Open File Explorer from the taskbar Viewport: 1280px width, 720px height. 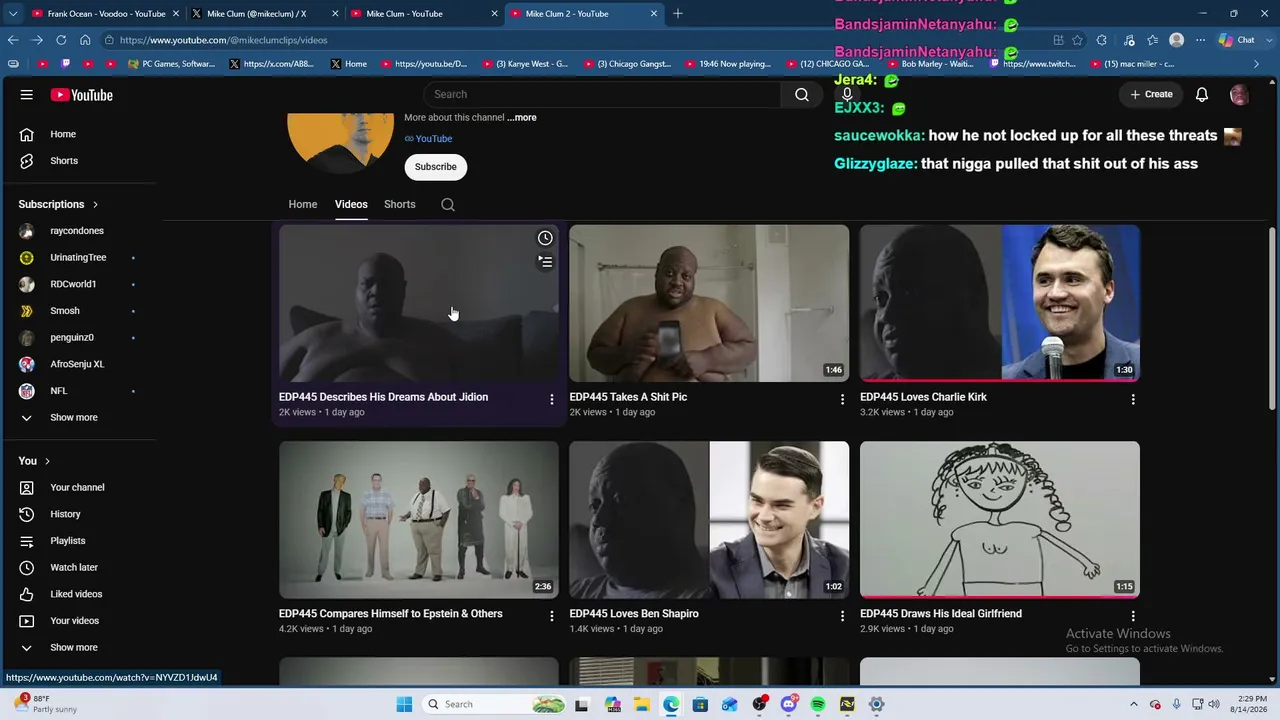pos(641,704)
